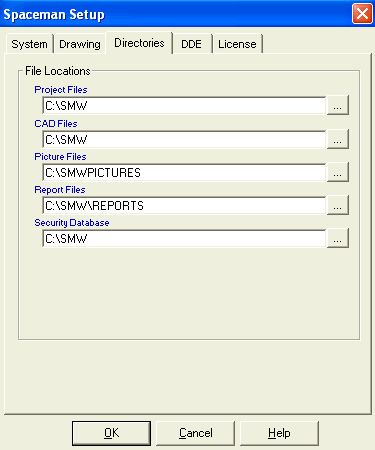Viewport: 375px width, 450px height.
Task: Click the Project Files path field
Action: pos(184,106)
